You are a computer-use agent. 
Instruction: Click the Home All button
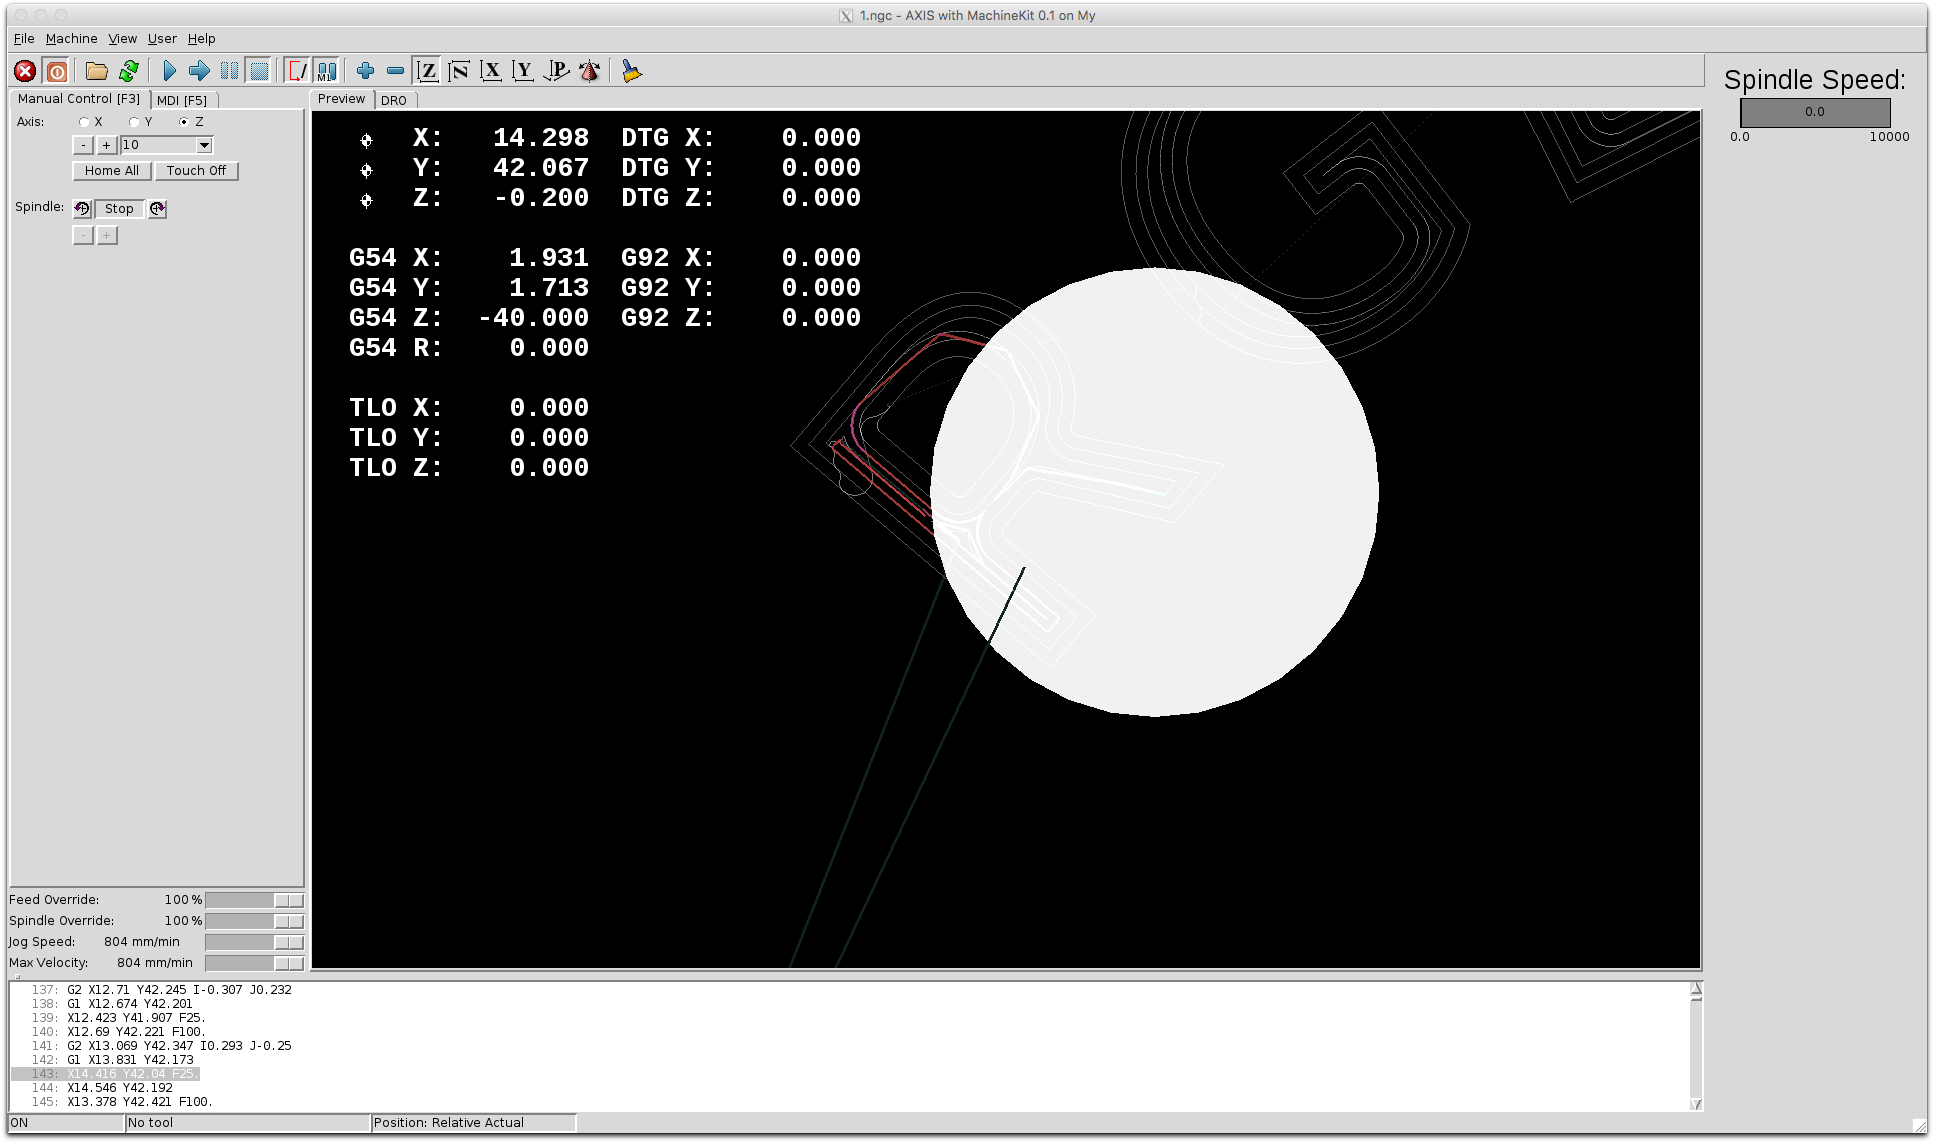click(111, 171)
